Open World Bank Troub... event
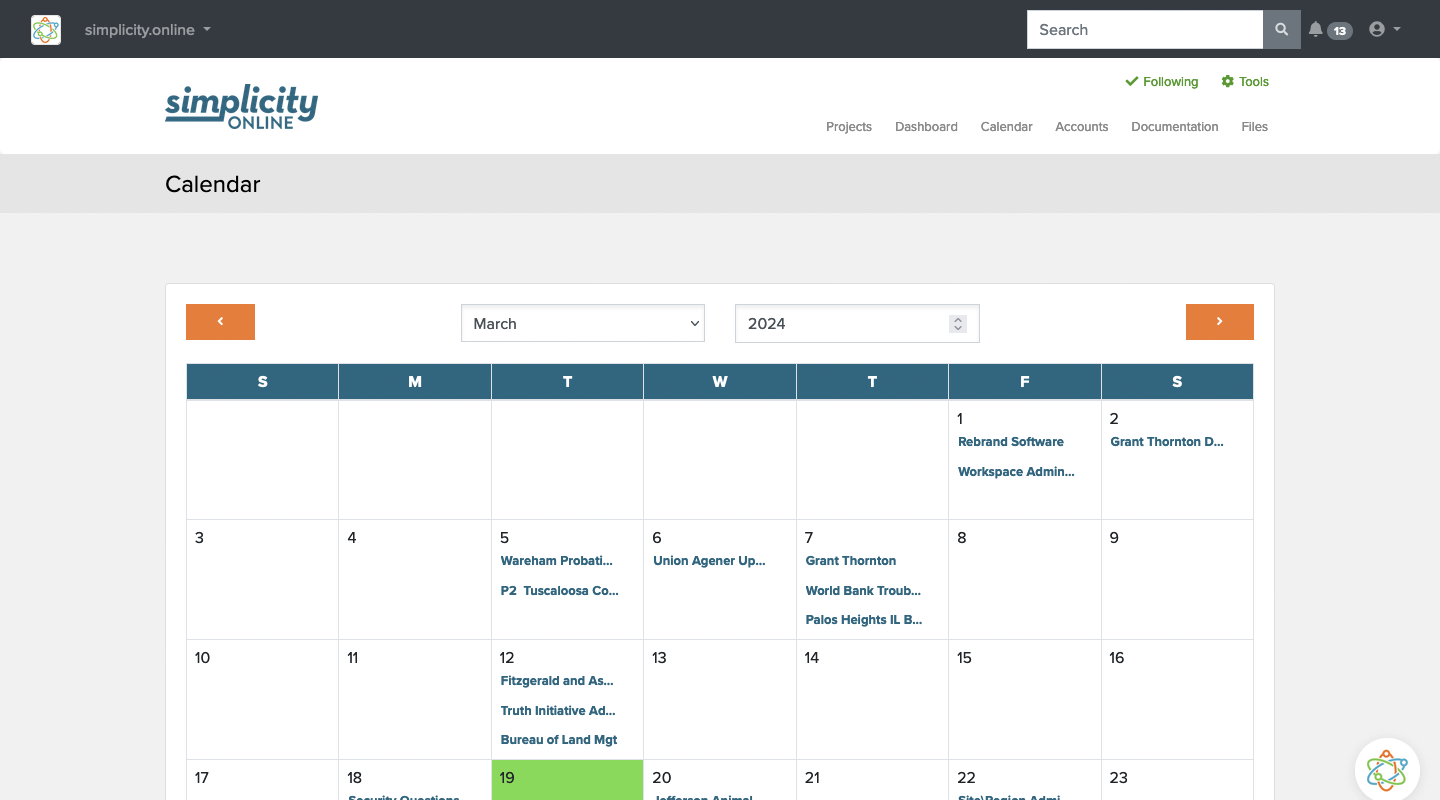 (x=863, y=591)
